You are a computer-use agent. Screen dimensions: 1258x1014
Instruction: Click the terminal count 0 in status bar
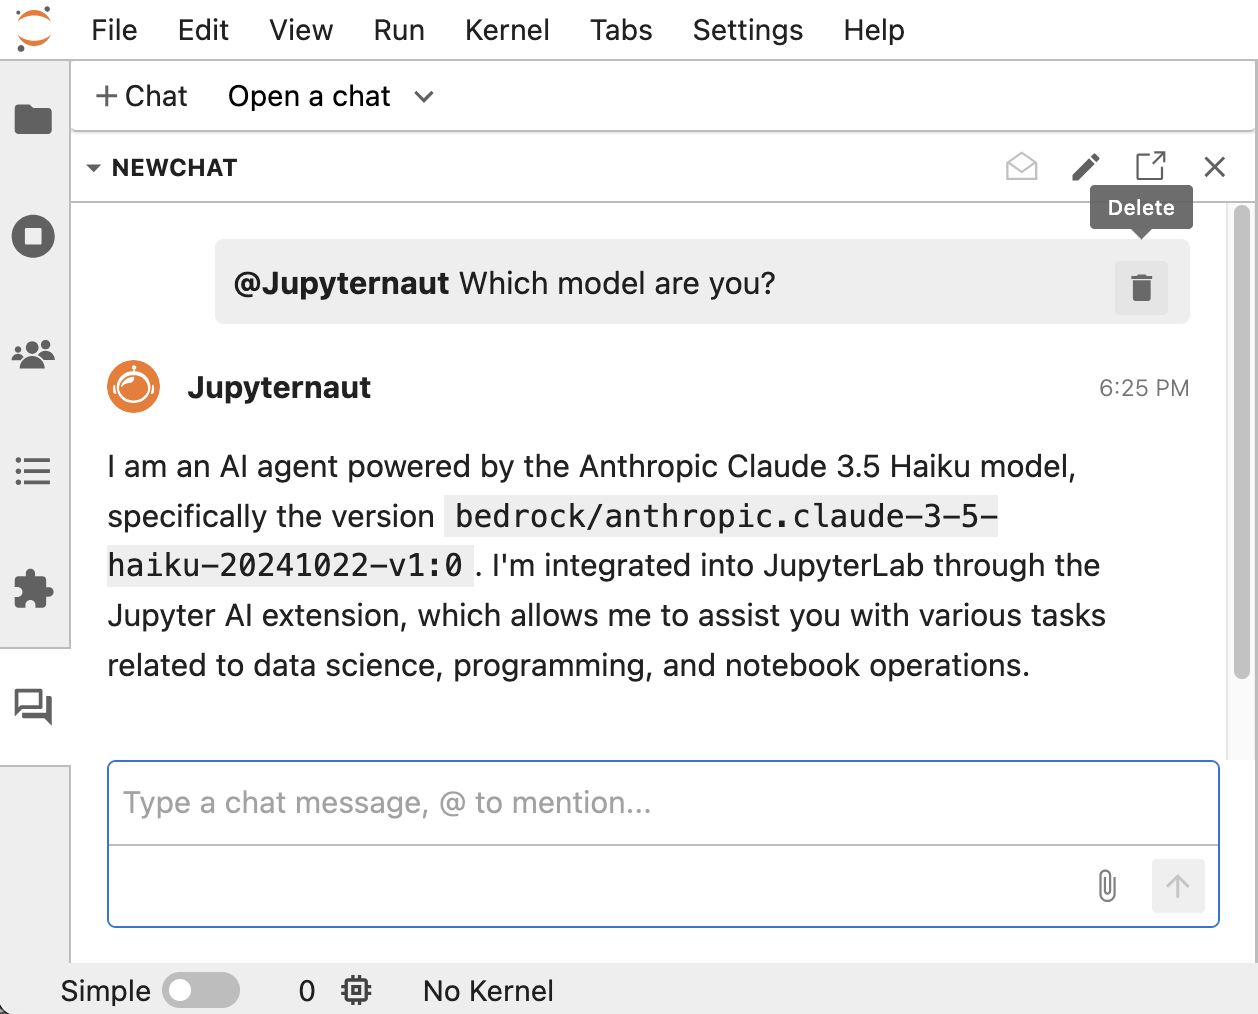pyautogui.click(x=307, y=991)
